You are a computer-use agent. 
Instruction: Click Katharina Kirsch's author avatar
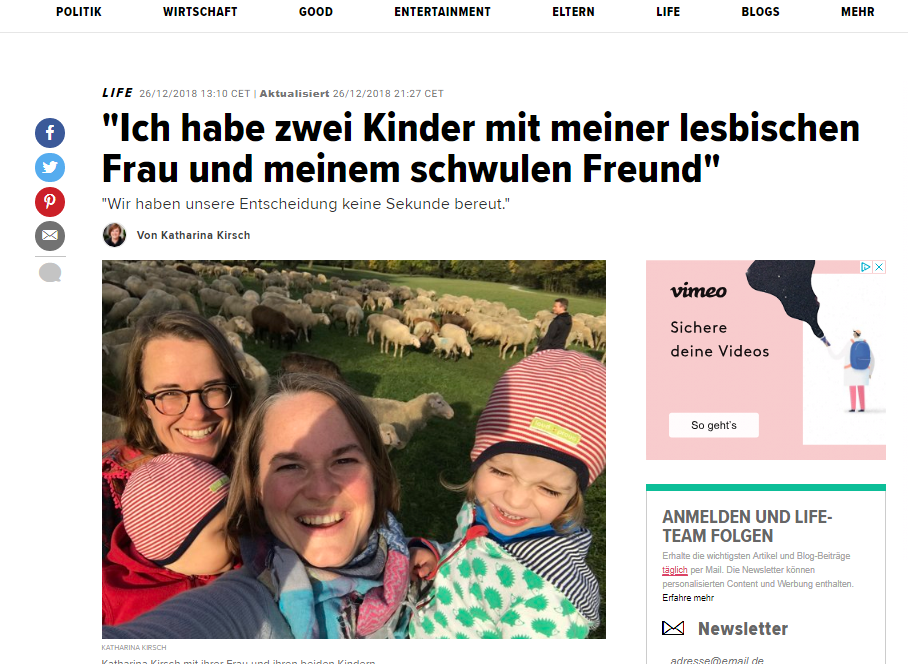pos(114,235)
